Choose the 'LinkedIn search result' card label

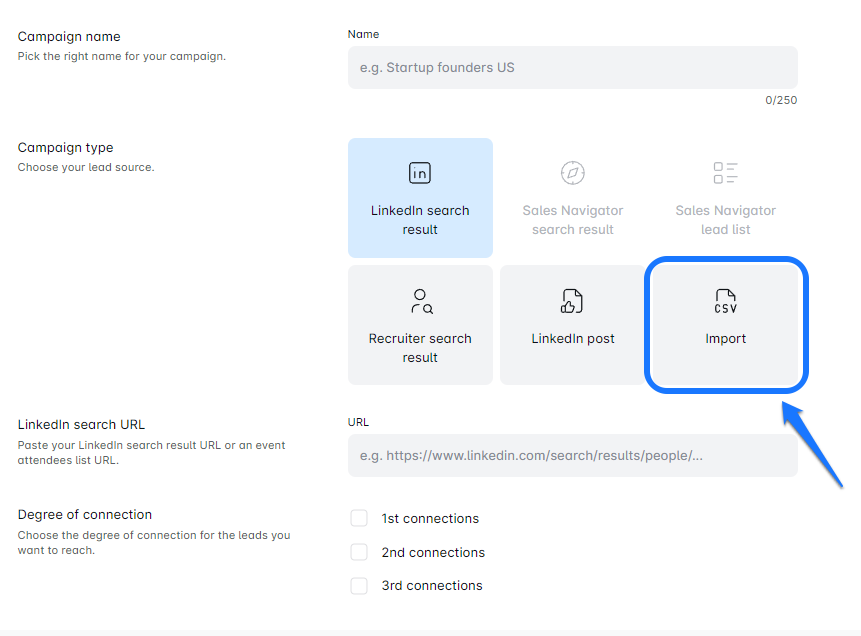420,220
